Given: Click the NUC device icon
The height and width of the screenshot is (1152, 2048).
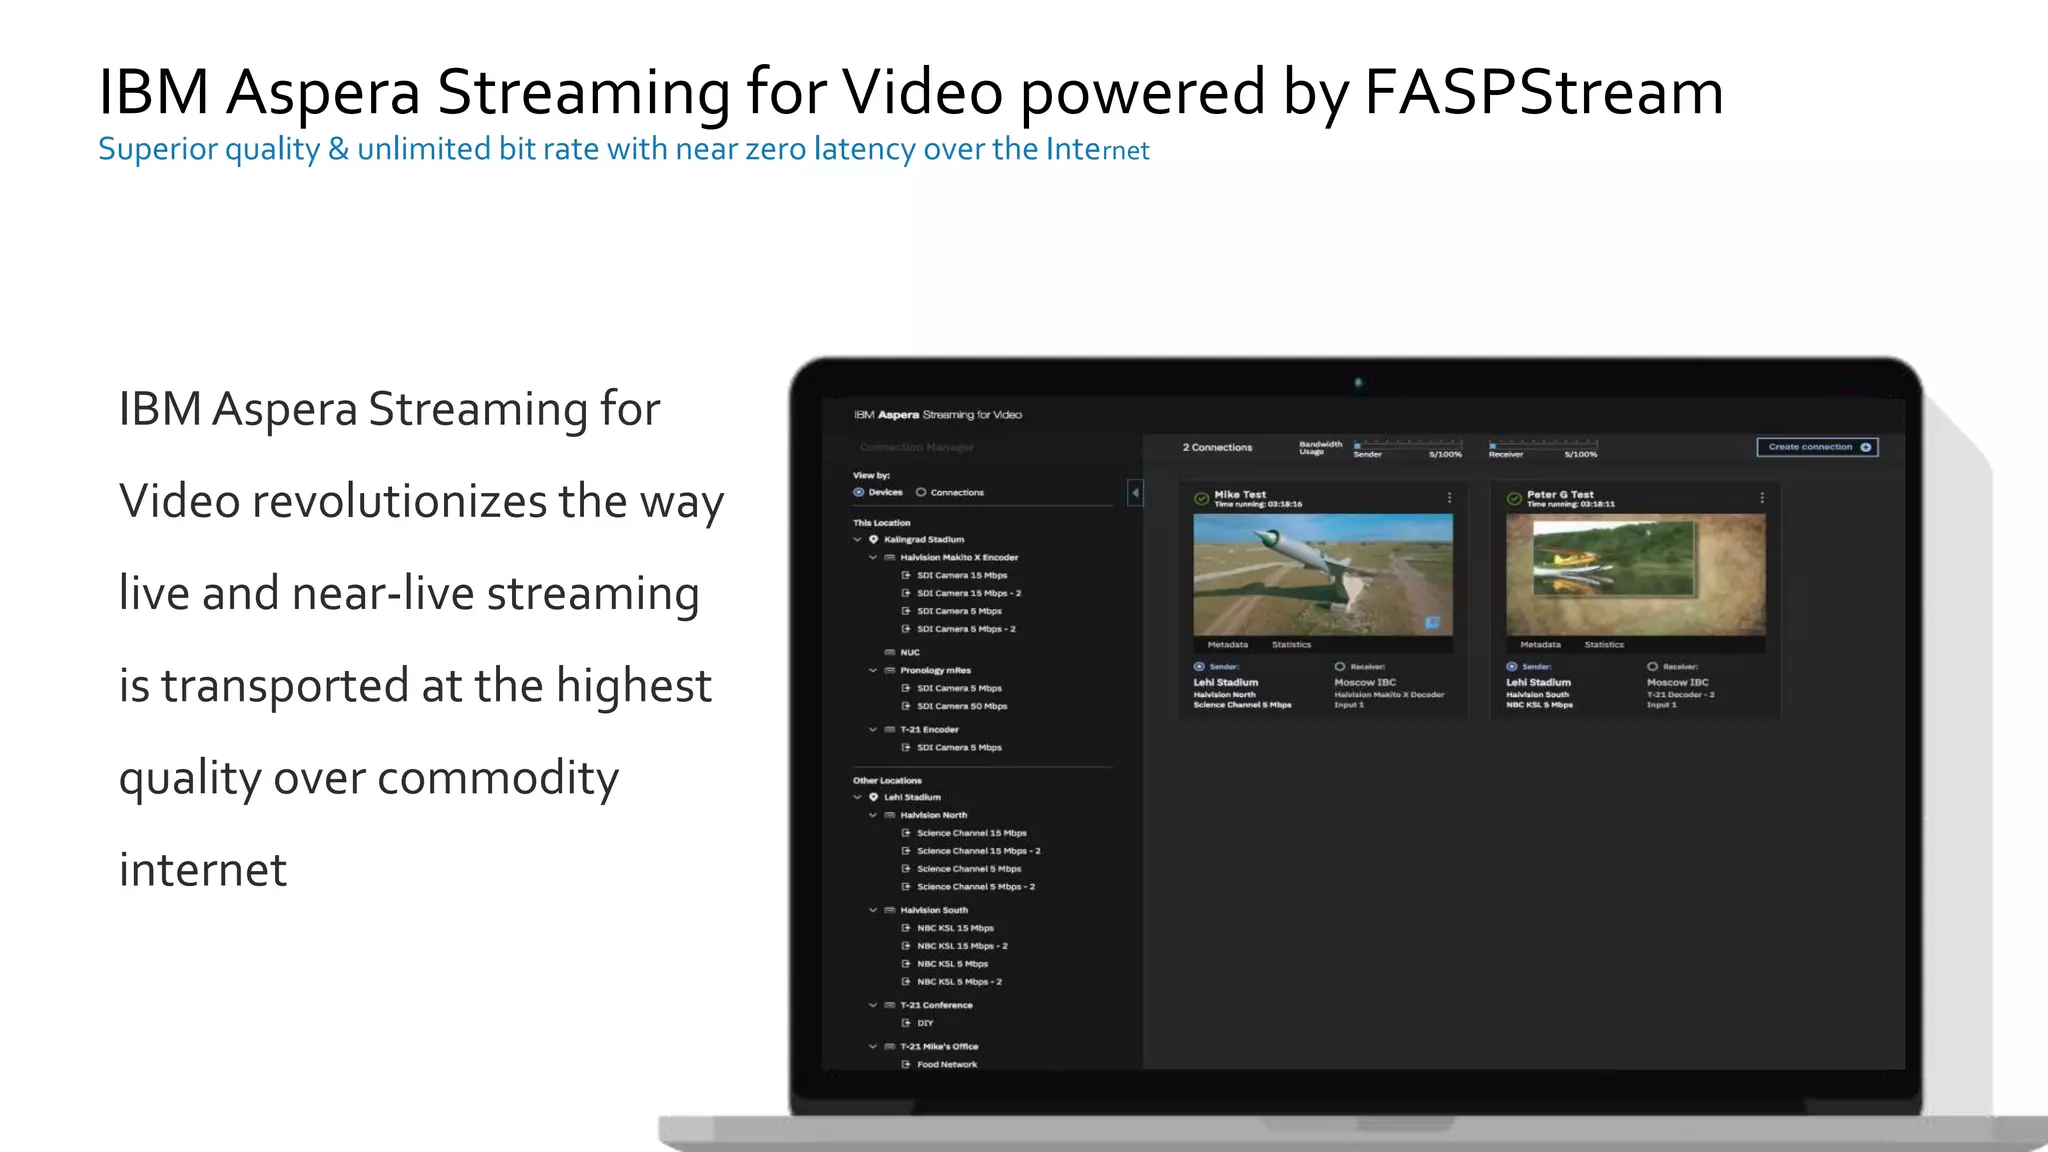Looking at the screenshot, I should [890, 652].
